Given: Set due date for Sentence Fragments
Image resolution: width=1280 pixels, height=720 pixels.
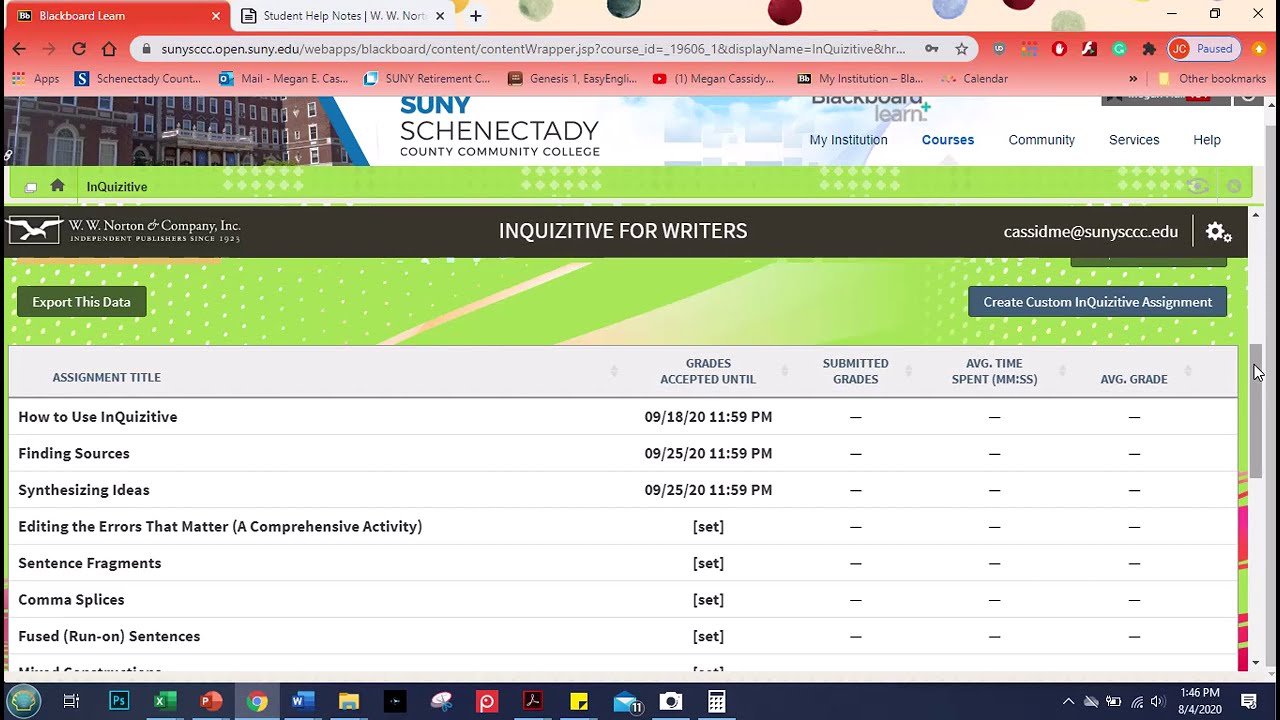Looking at the screenshot, I should [708, 563].
